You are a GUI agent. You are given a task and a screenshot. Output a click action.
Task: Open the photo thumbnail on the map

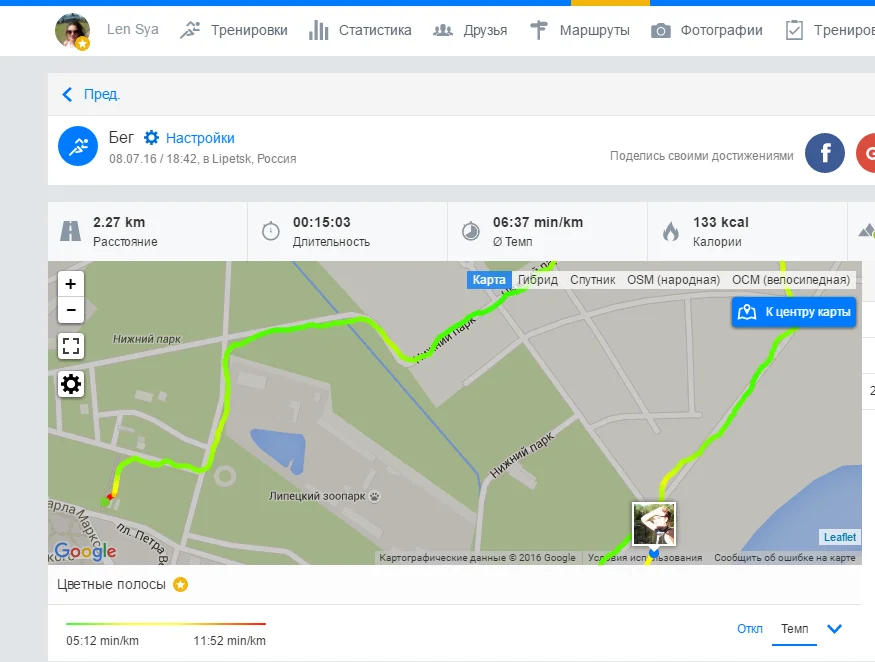click(654, 524)
